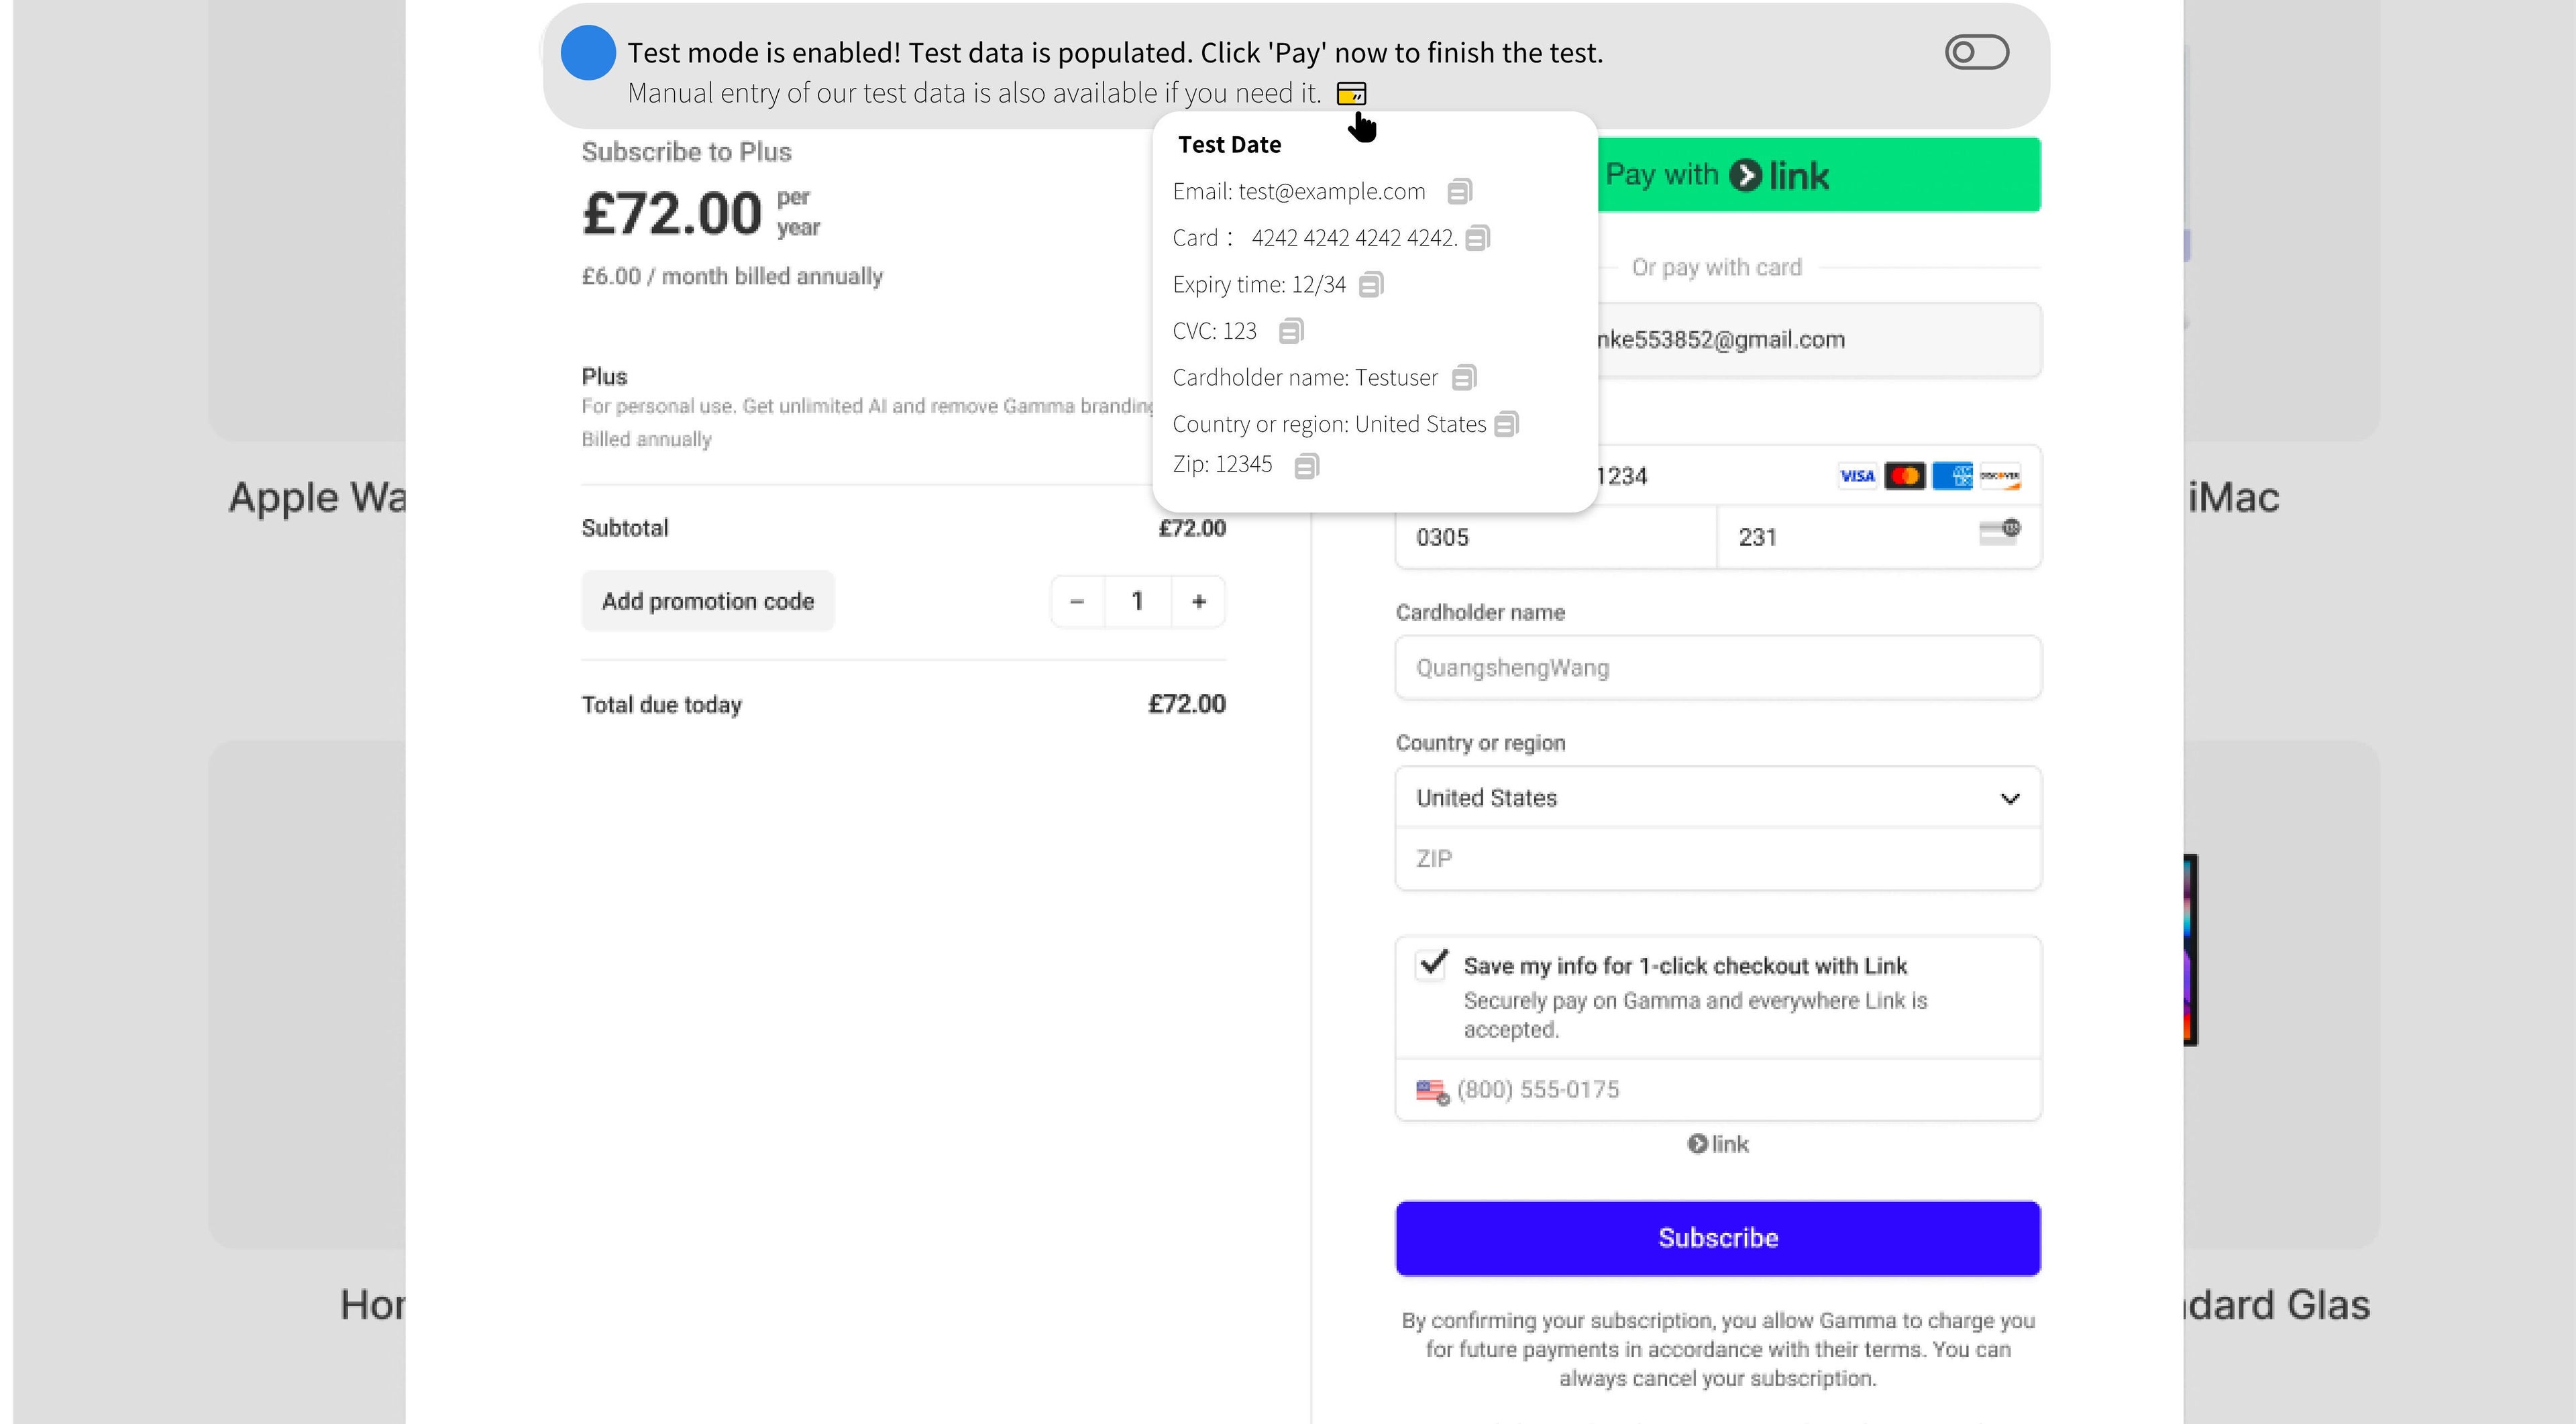Click the Cardholder name field

tap(1717, 668)
